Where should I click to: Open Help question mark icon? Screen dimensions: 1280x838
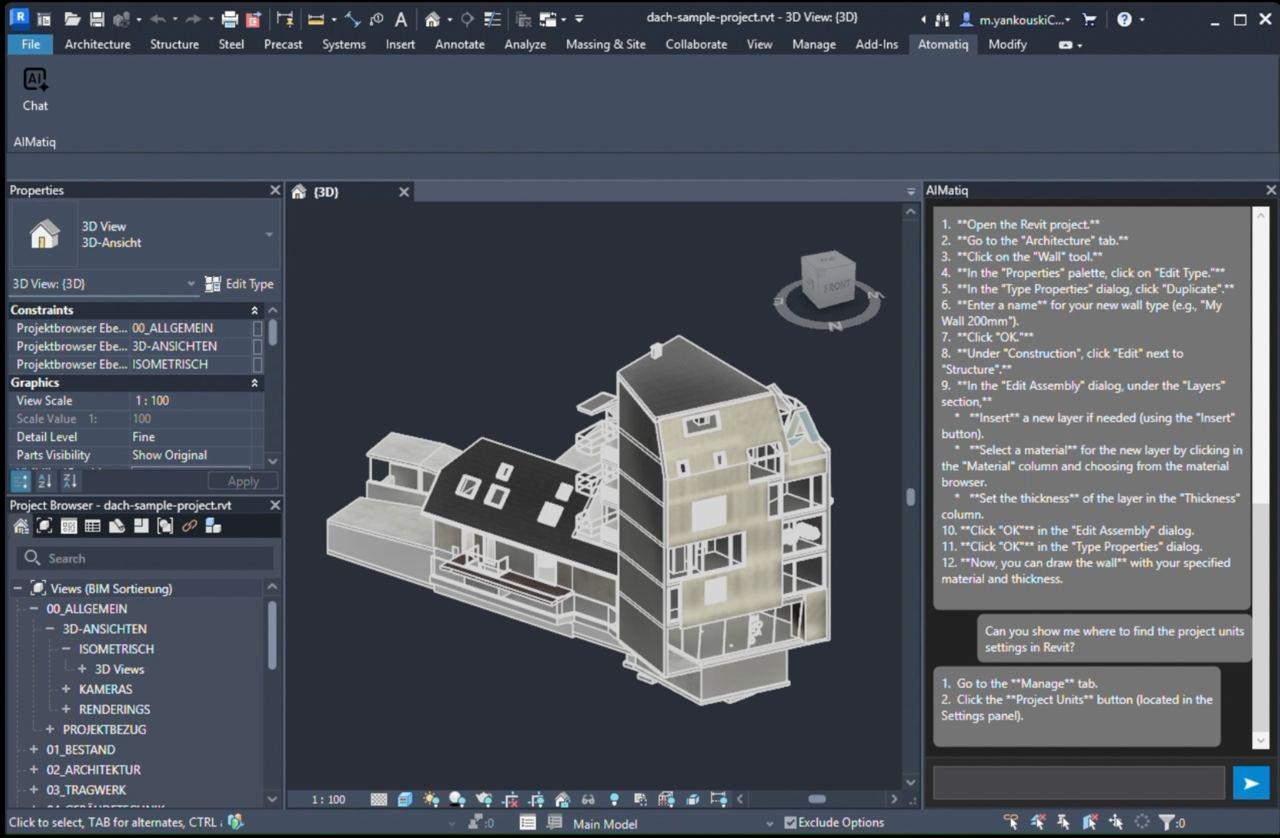(x=1125, y=19)
